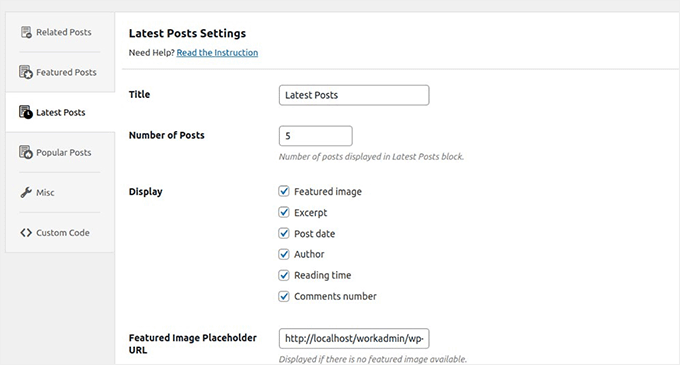Follow the Read the Instruction link
The image size is (680, 365).
217,52
